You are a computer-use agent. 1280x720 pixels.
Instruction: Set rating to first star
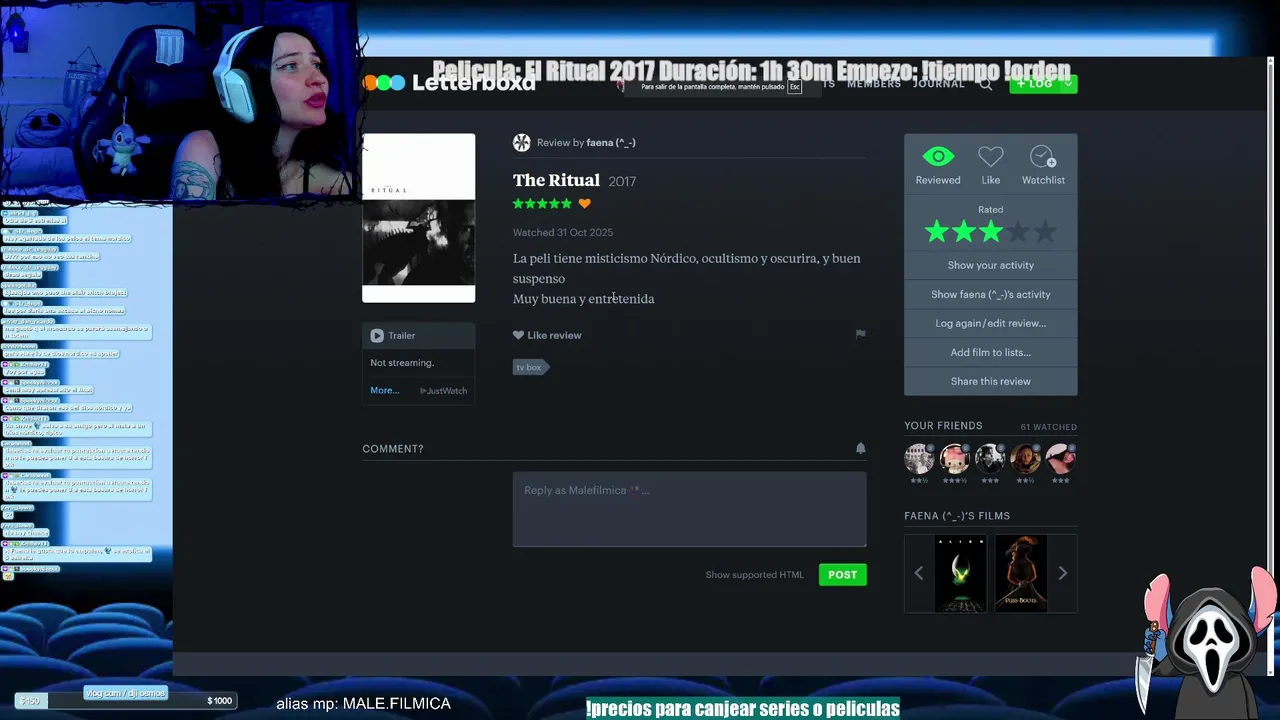[x=937, y=232]
